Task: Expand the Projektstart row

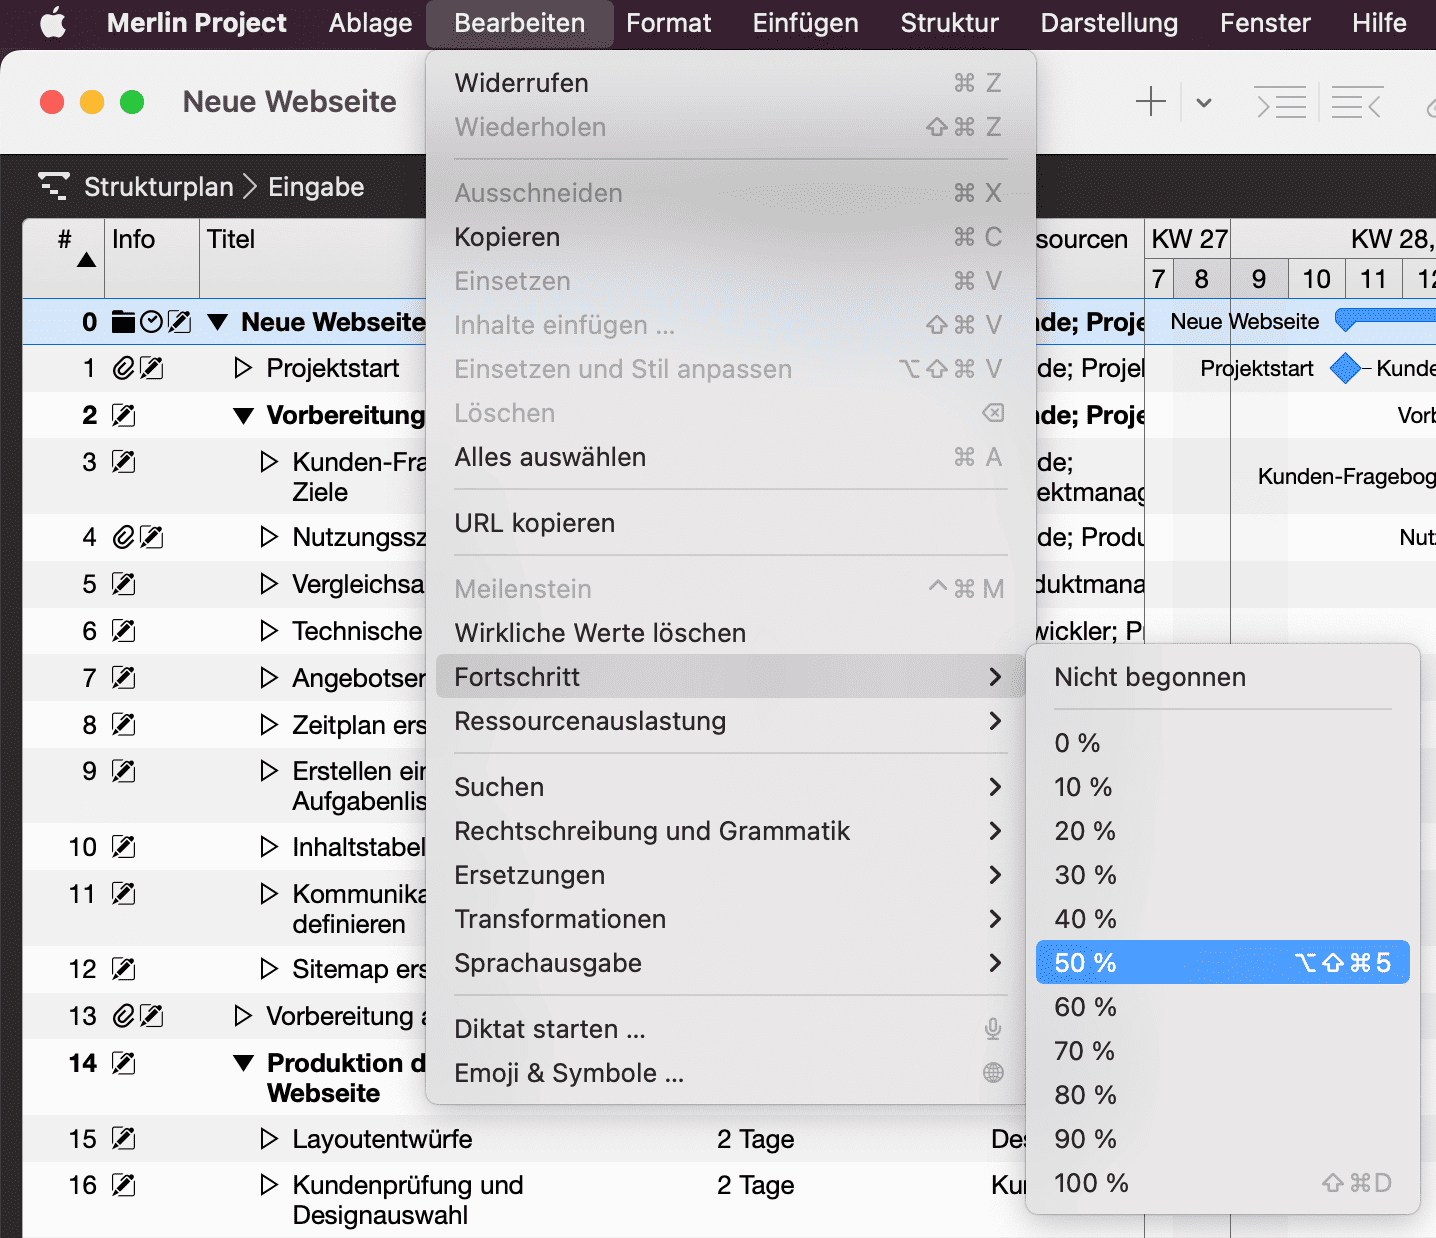Action: pyautogui.click(x=242, y=368)
